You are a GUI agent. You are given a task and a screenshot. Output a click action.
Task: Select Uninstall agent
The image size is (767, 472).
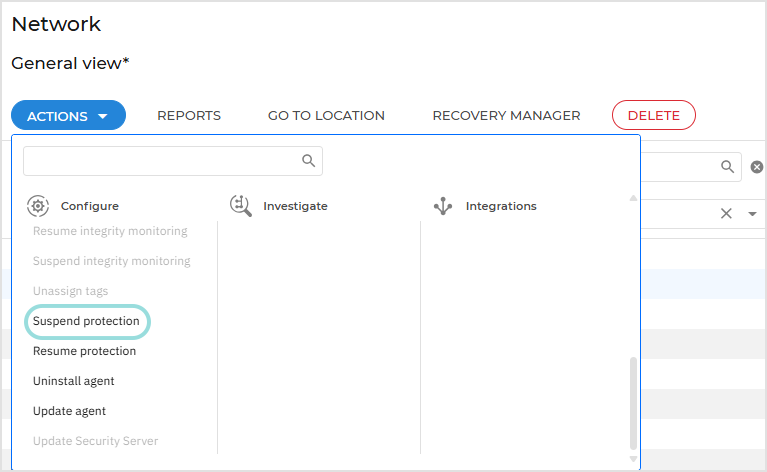pyautogui.click(x=73, y=381)
